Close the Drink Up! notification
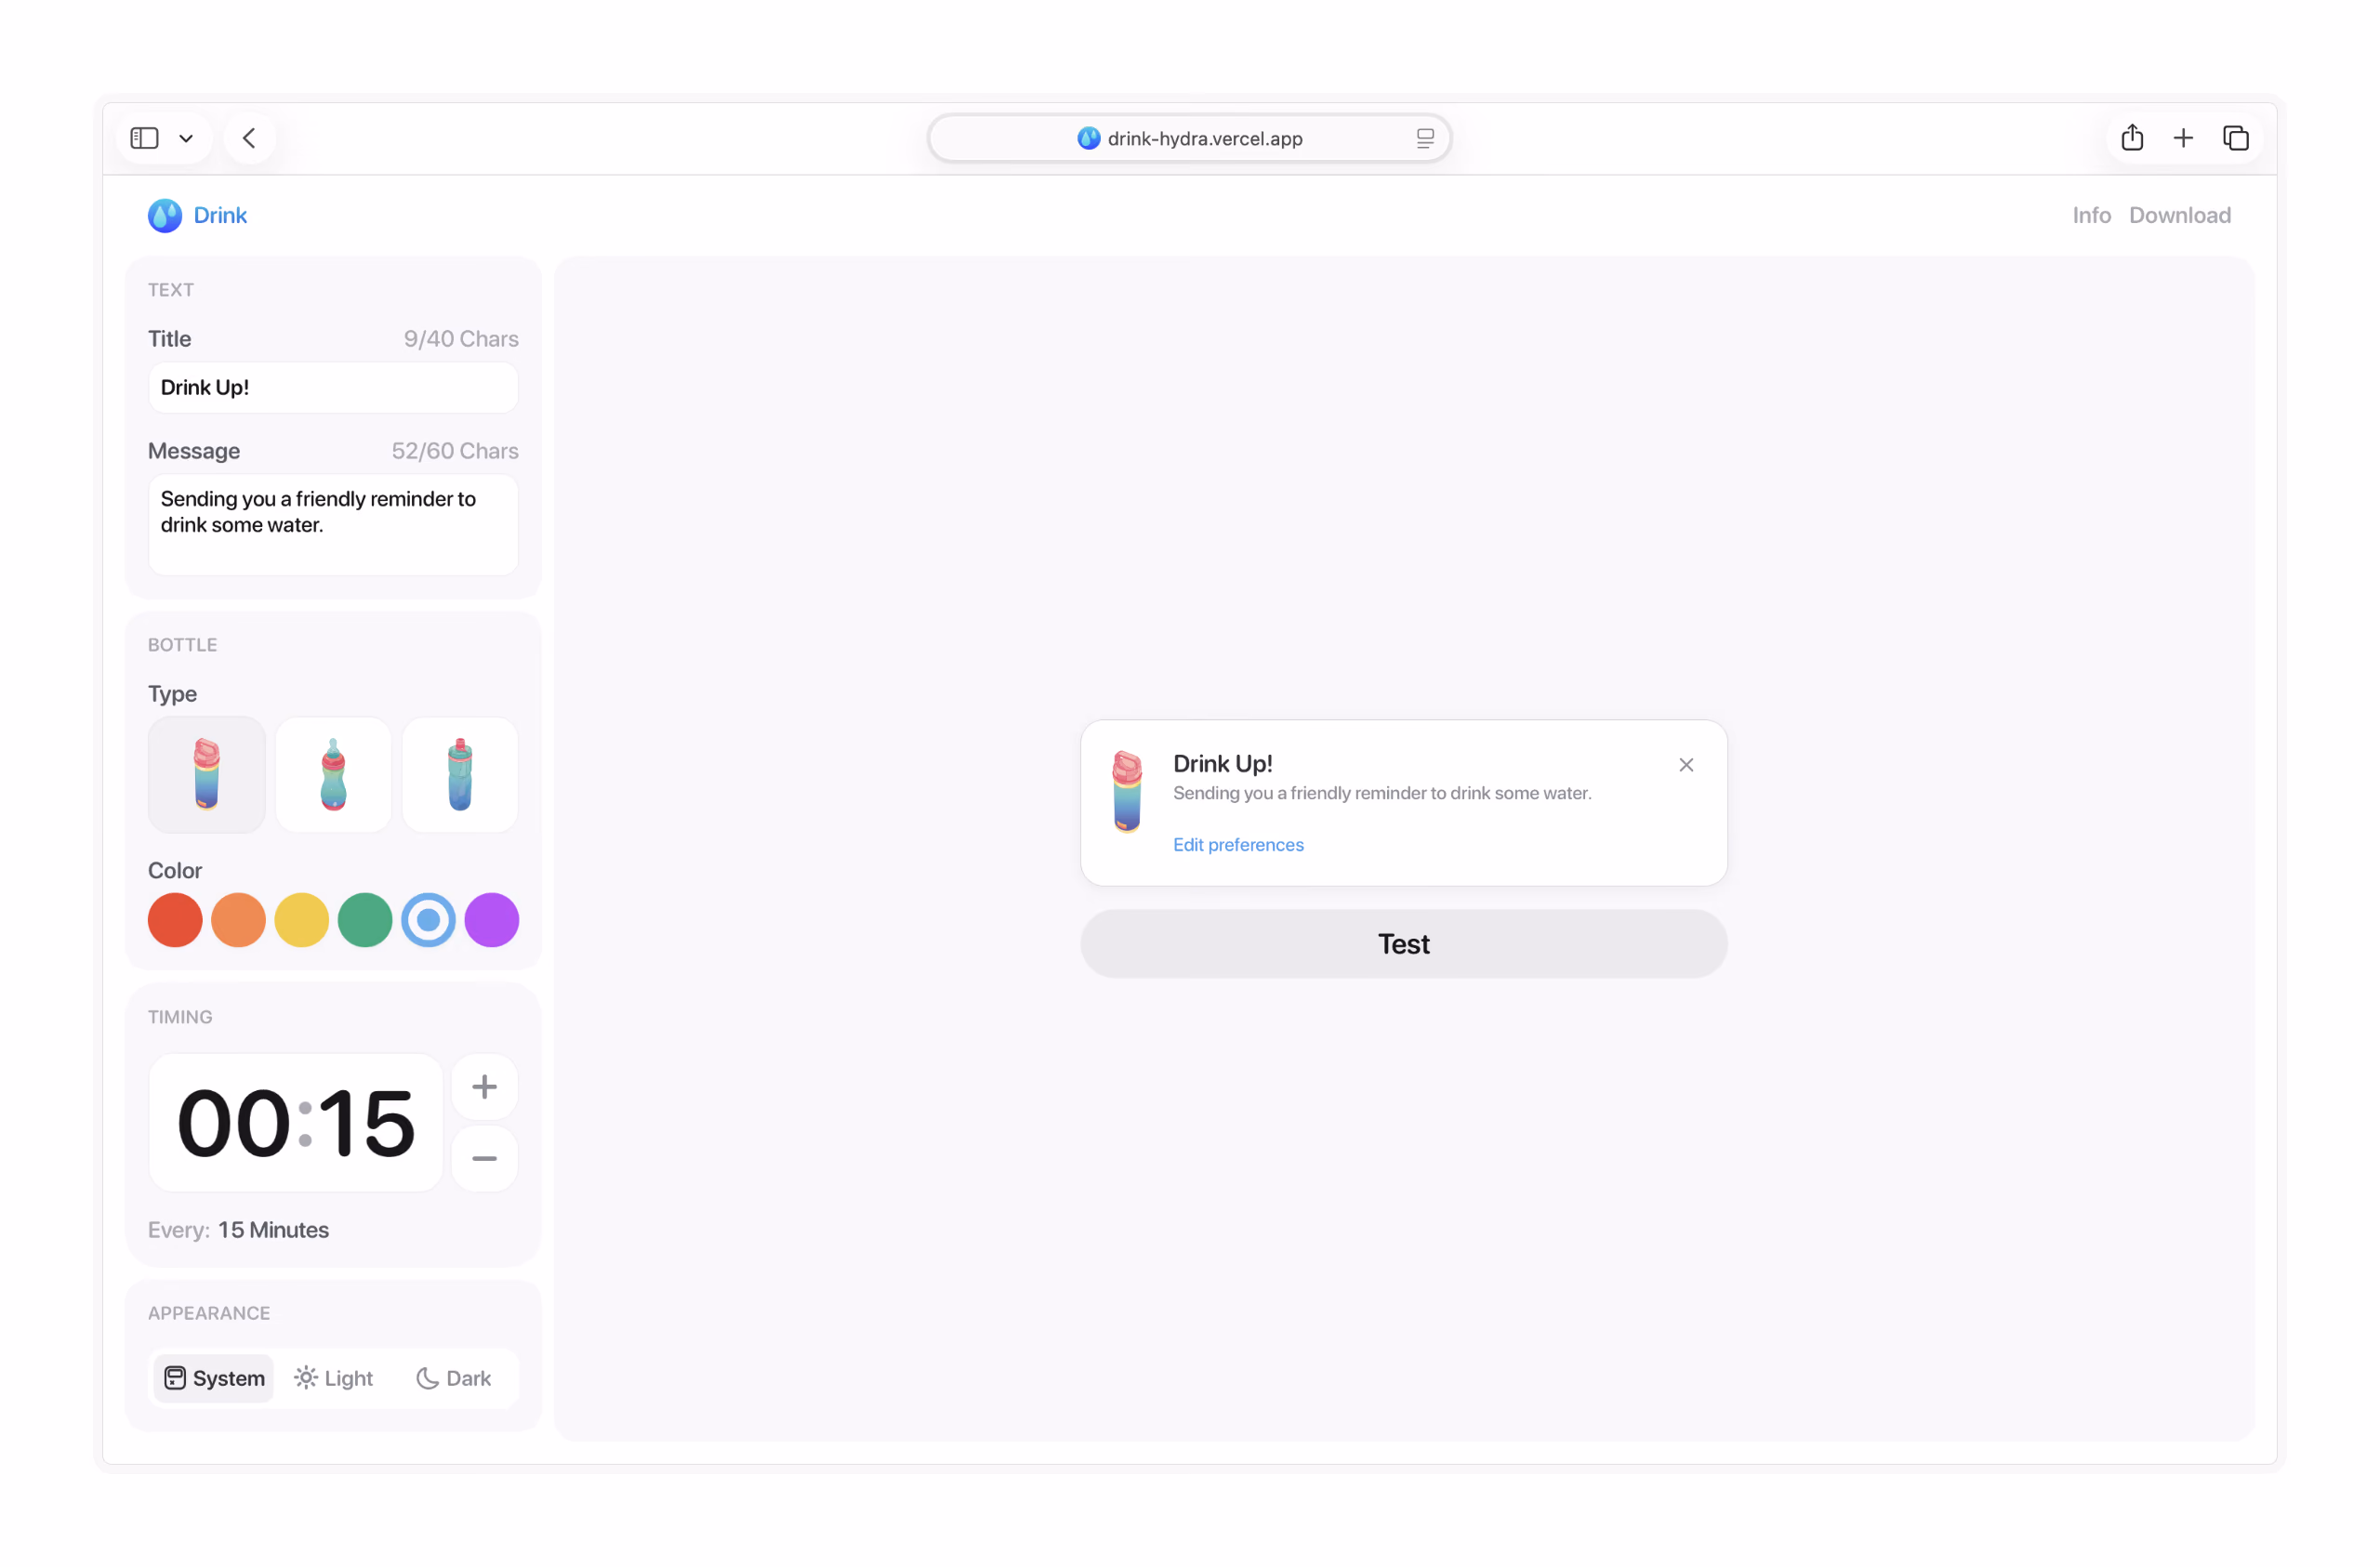The height and width of the screenshot is (1567, 2380). click(1685, 764)
